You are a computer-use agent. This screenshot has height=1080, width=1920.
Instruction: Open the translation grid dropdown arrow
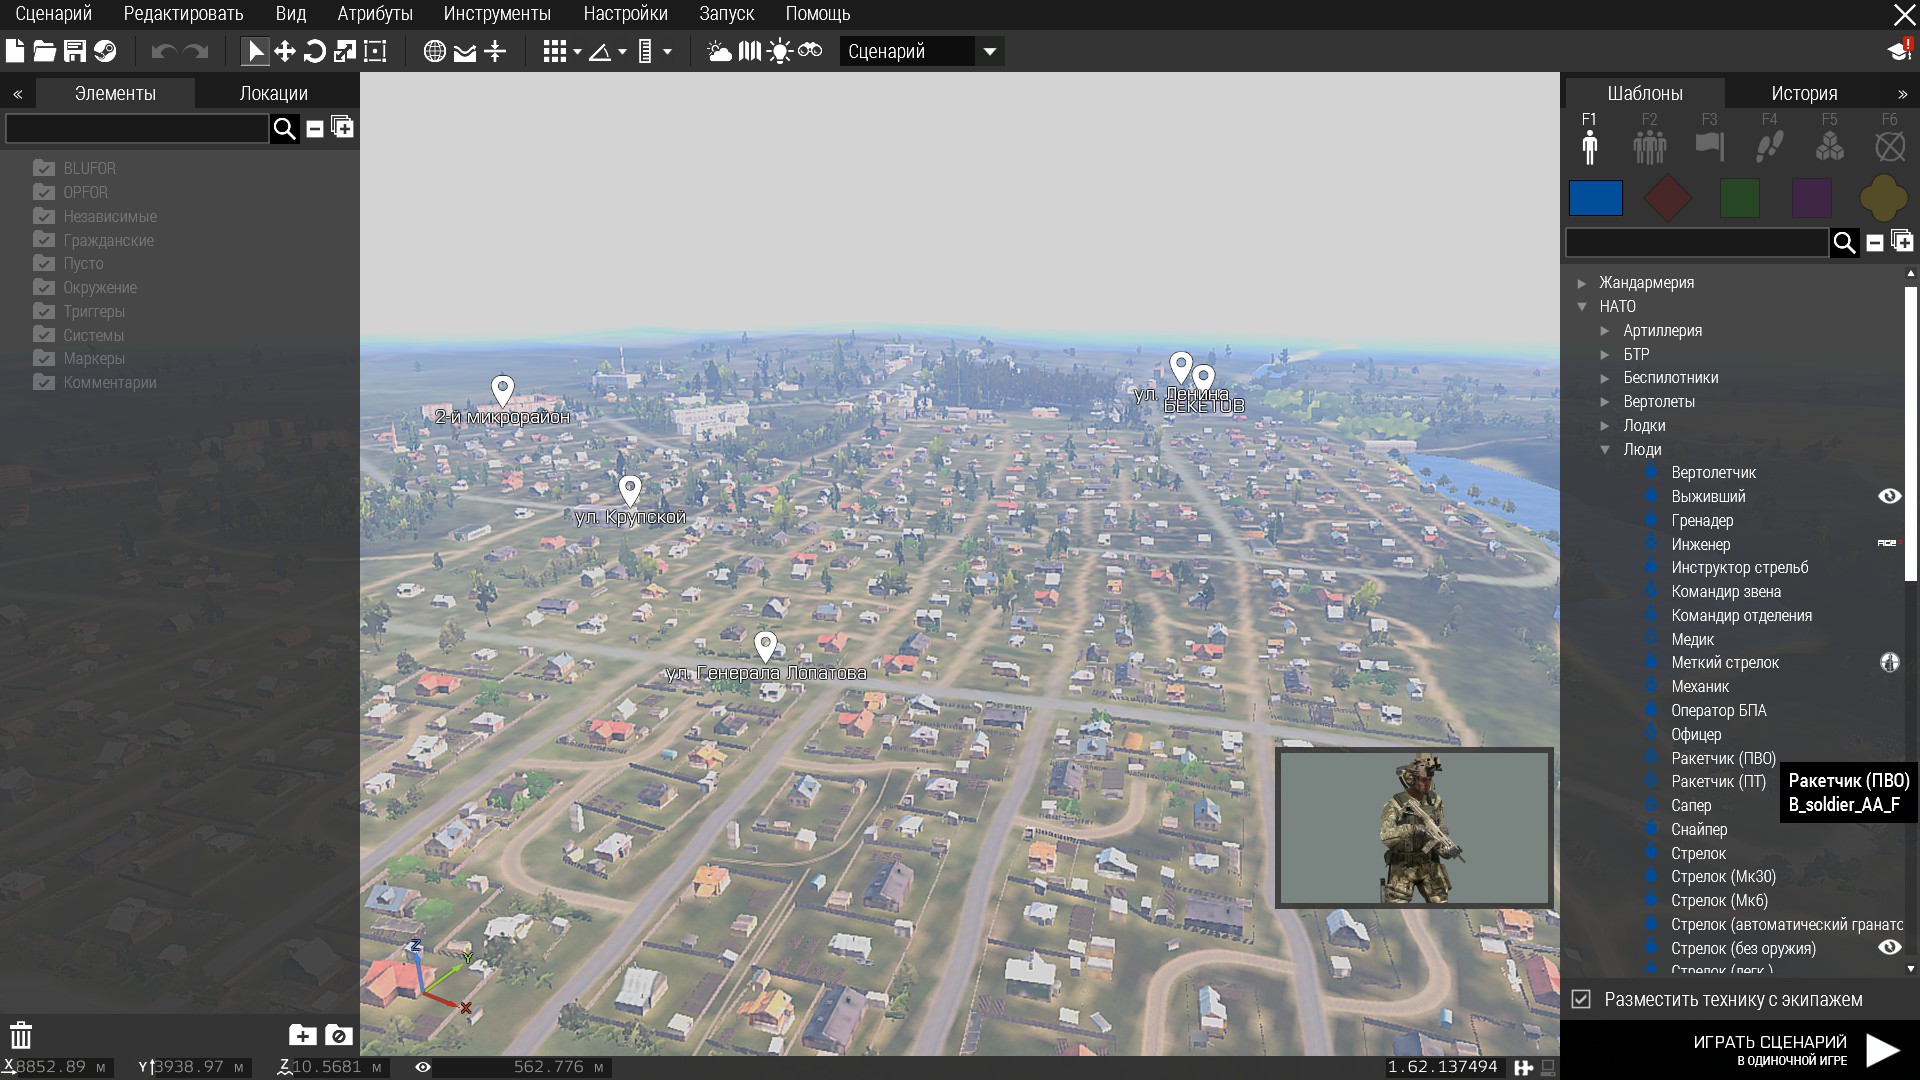point(577,52)
